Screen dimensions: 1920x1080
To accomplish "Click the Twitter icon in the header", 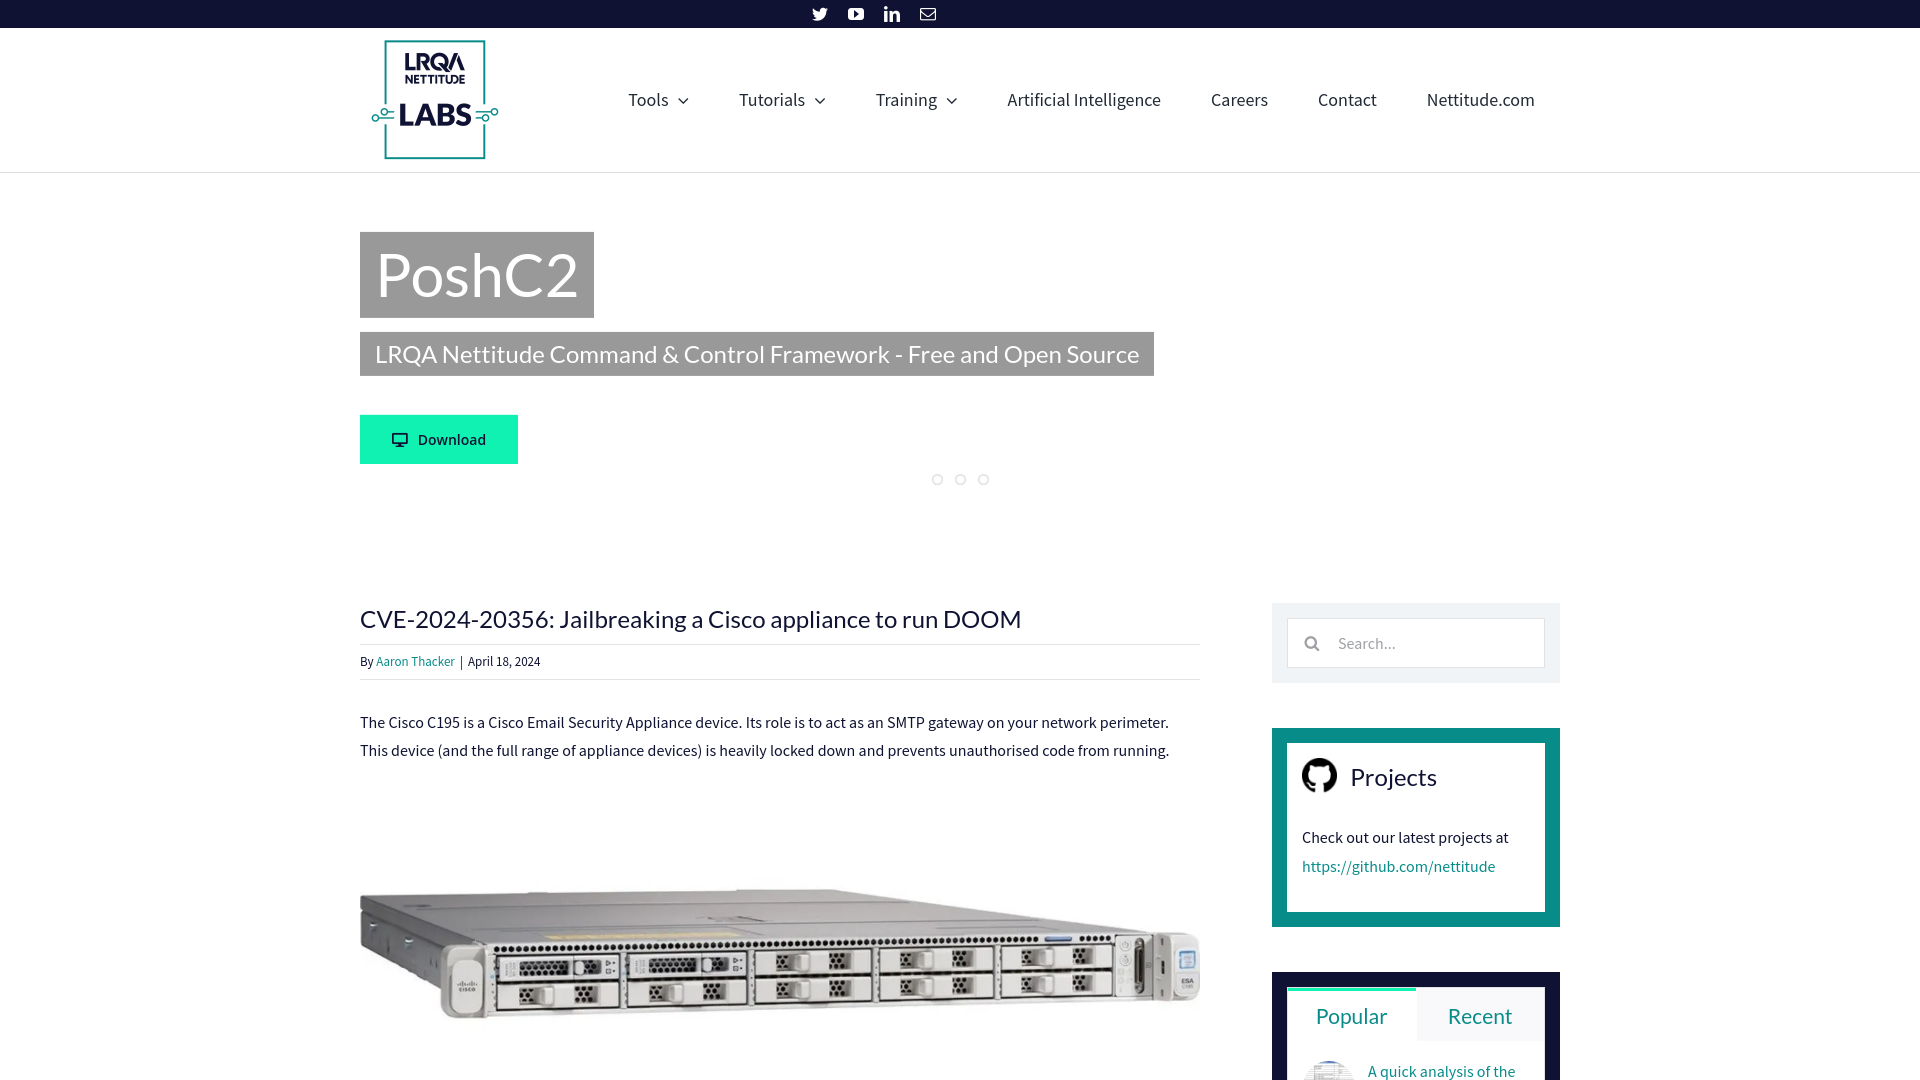I will coord(819,13).
